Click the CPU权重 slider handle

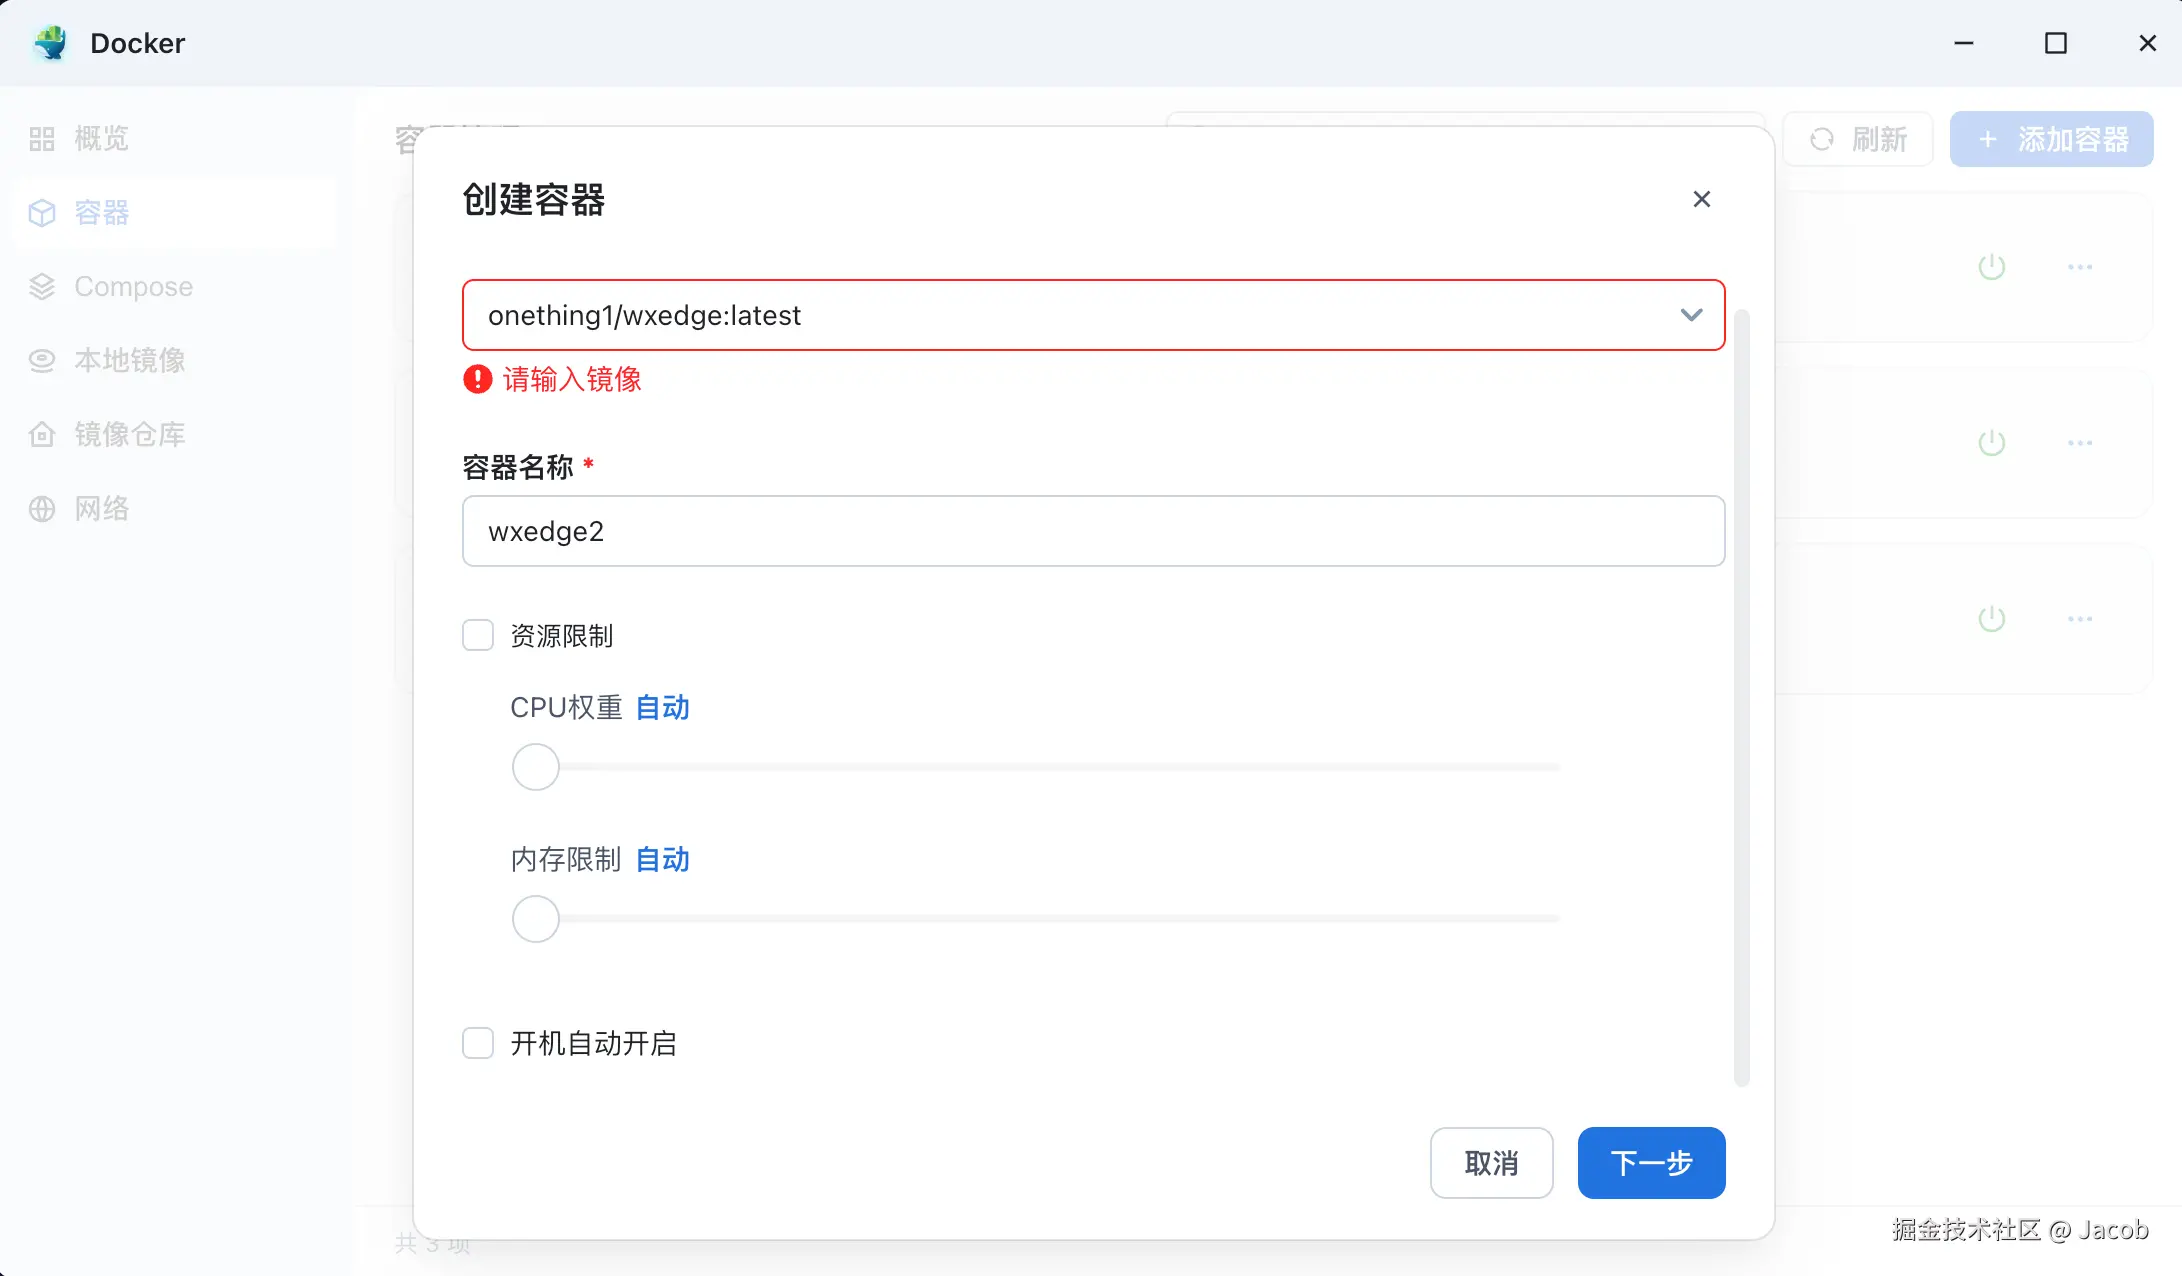coord(536,767)
